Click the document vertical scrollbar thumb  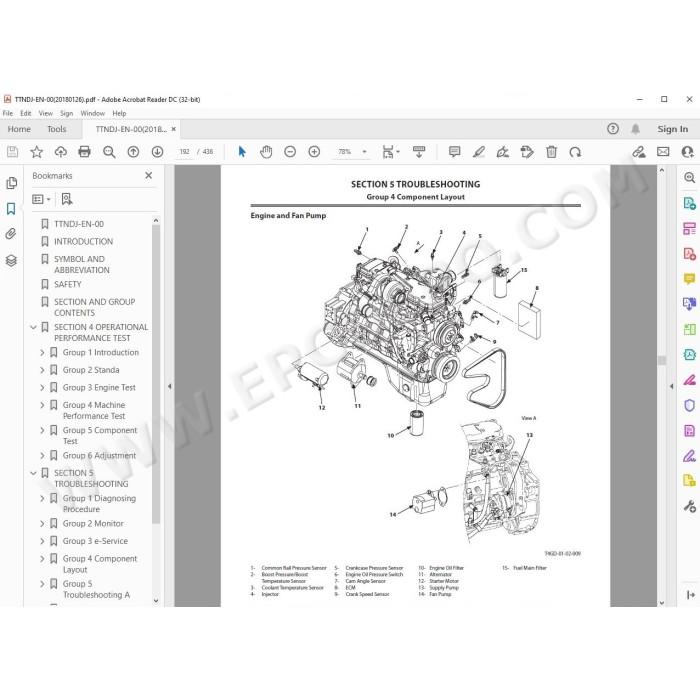point(662,360)
